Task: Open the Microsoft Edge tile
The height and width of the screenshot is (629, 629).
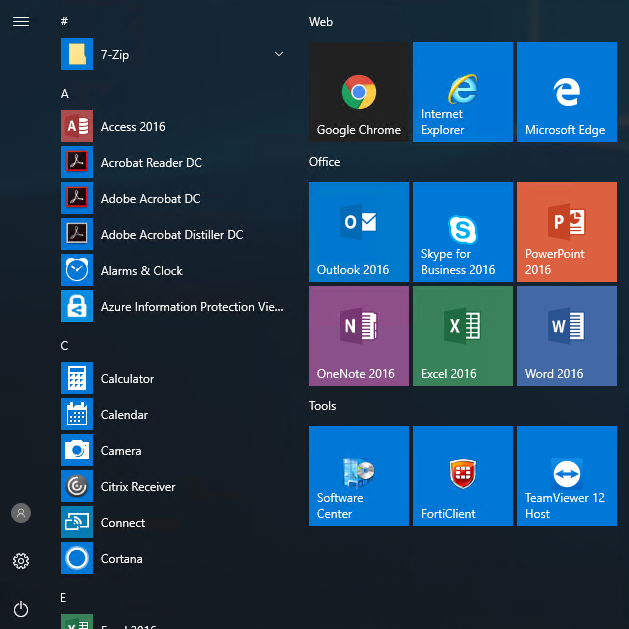Action: (566, 92)
